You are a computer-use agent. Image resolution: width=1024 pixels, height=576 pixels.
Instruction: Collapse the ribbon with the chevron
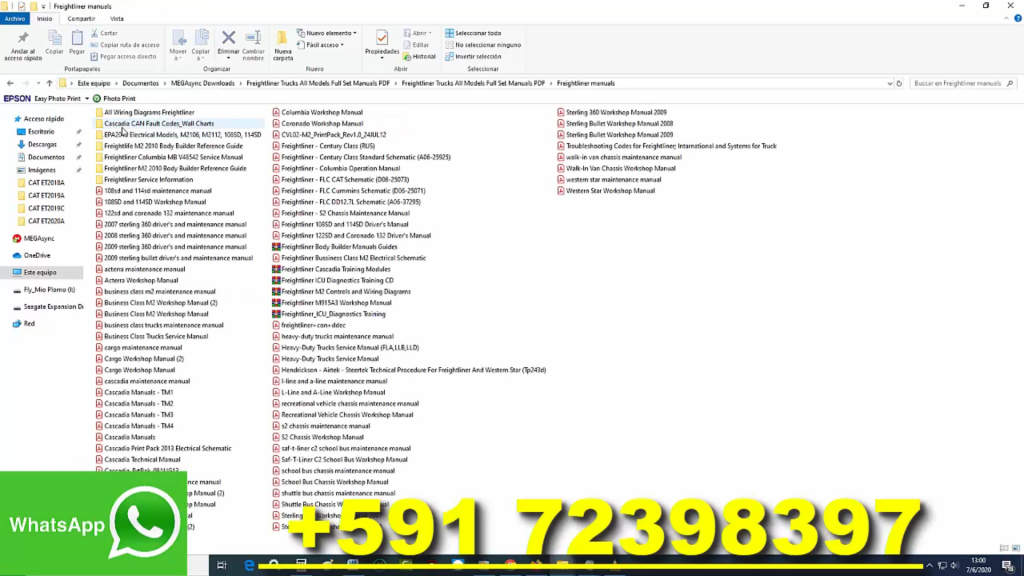[x=1006, y=18]
